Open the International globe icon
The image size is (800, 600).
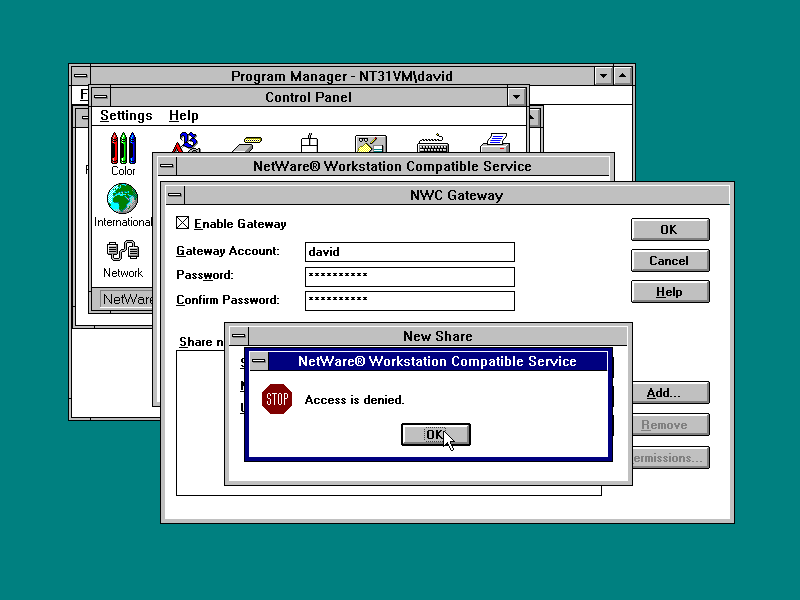pos(122,205)
